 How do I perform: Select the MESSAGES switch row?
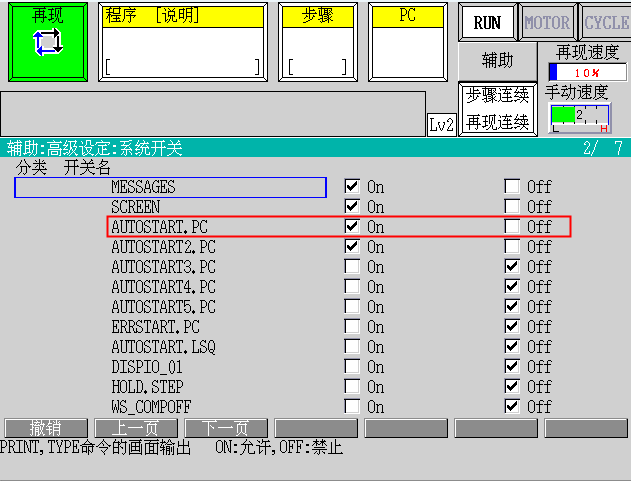pos(170,187)
